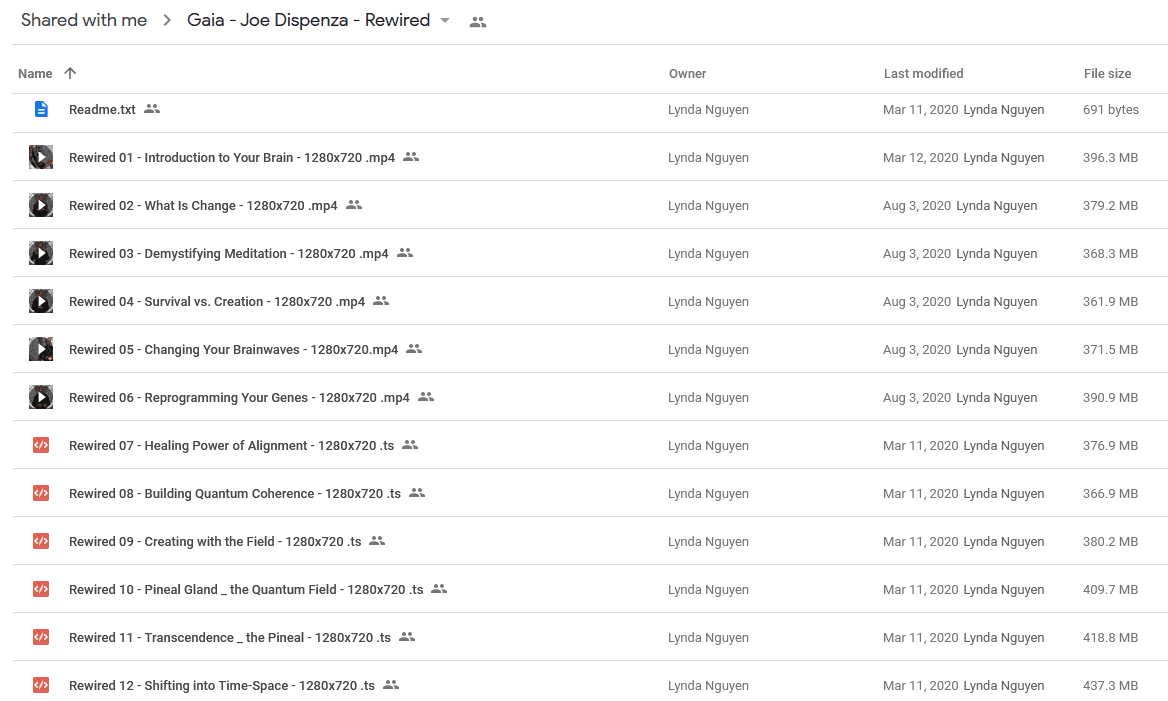The width and height of the screenshot is (1168, 701).
Task: Reverse sort direction with the Name arrow
Action: [x=70, y=73]
